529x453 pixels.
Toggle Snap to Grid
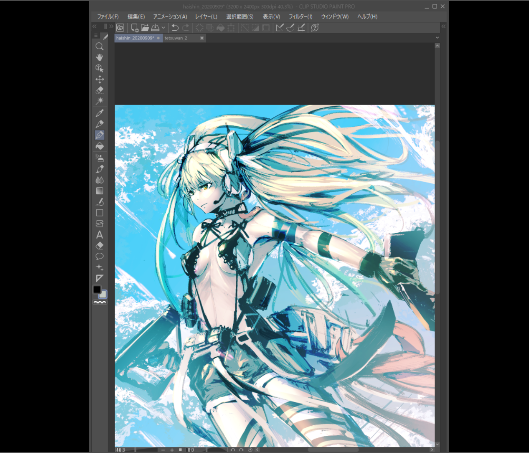301,28
